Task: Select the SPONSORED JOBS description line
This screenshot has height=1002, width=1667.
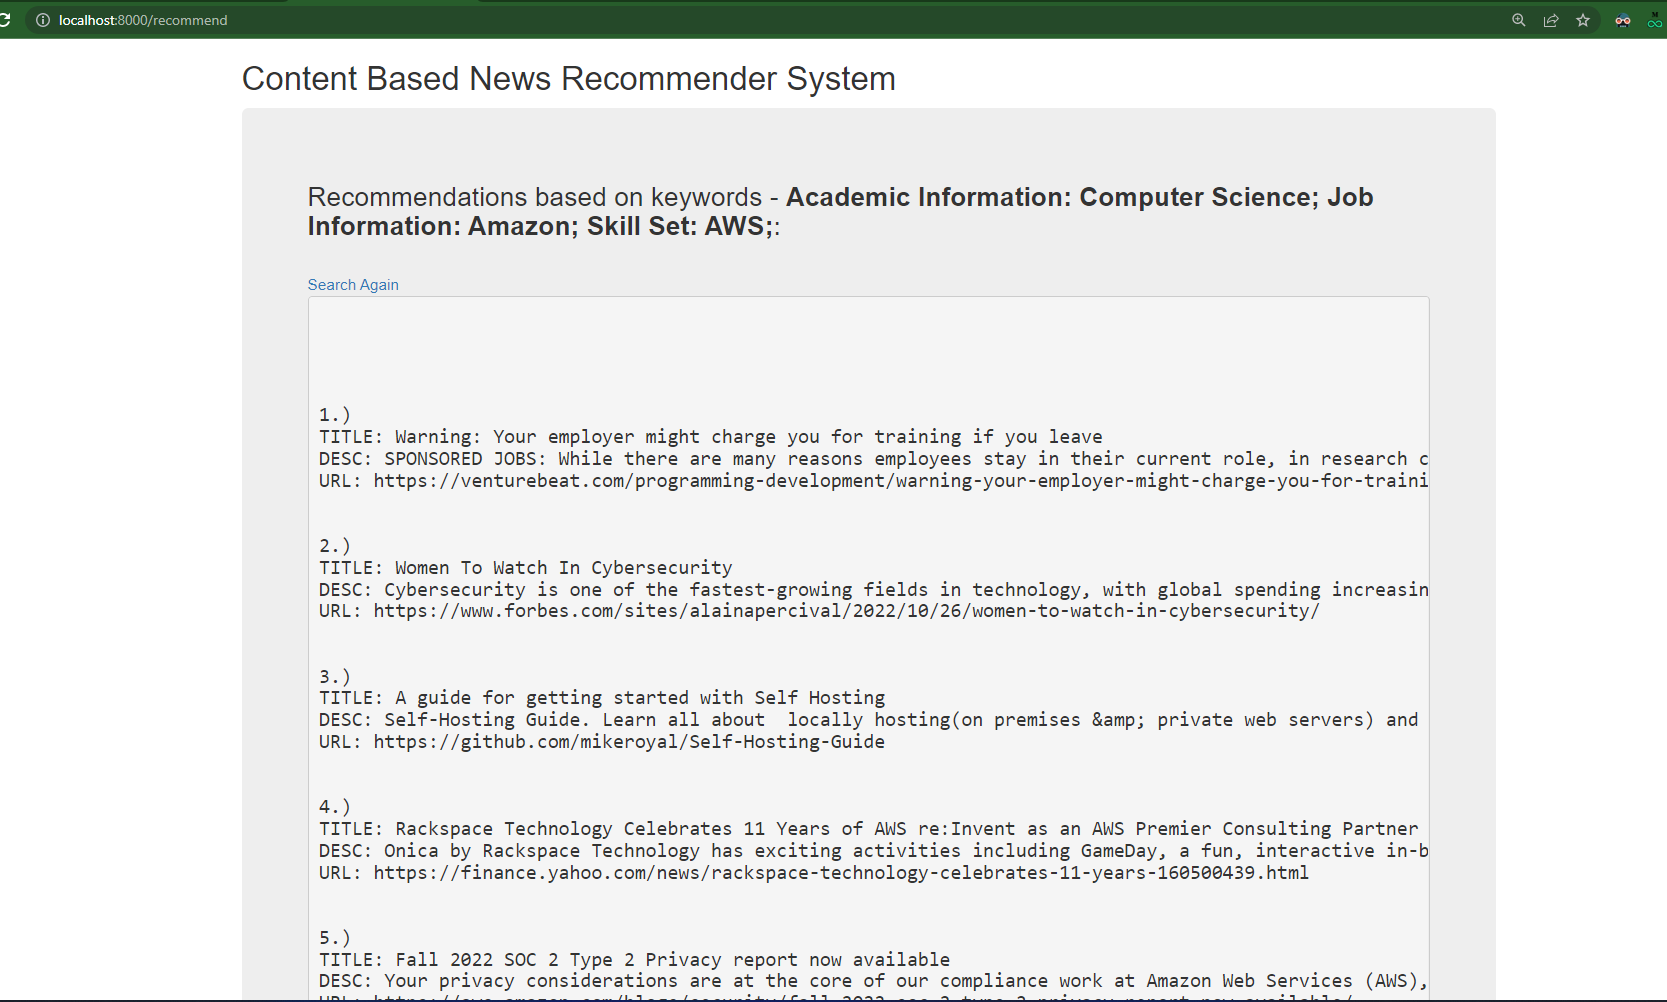Action: (x=873, y=459)
